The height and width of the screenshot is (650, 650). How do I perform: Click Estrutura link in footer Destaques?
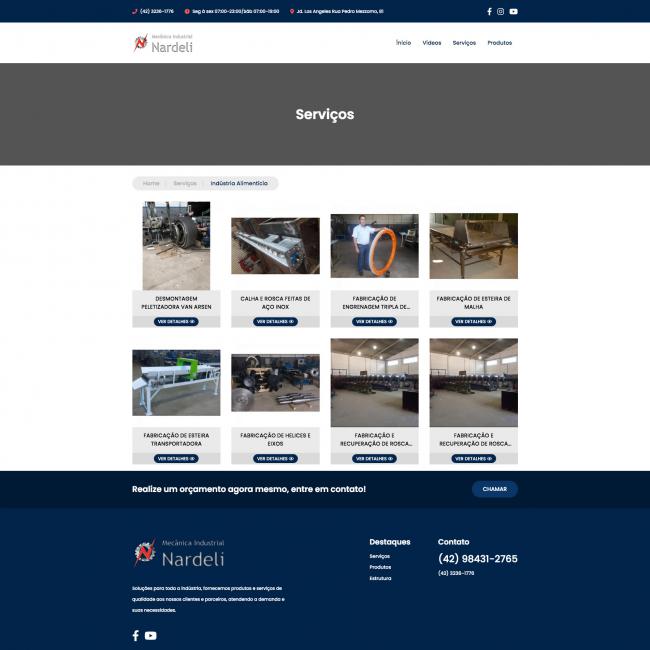pyautogui.click(x=380, y=578)
